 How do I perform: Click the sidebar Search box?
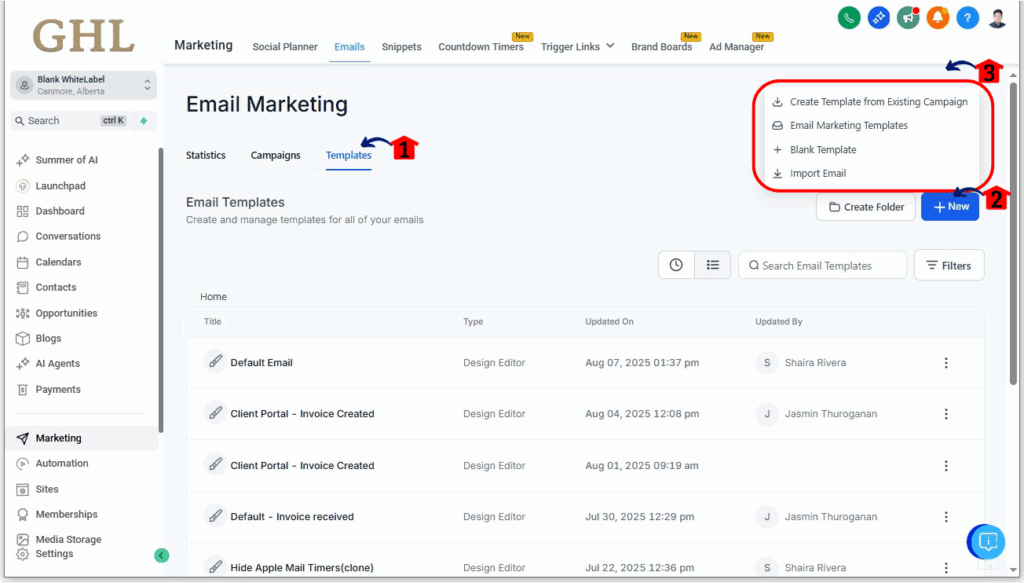tap(69, 121)
